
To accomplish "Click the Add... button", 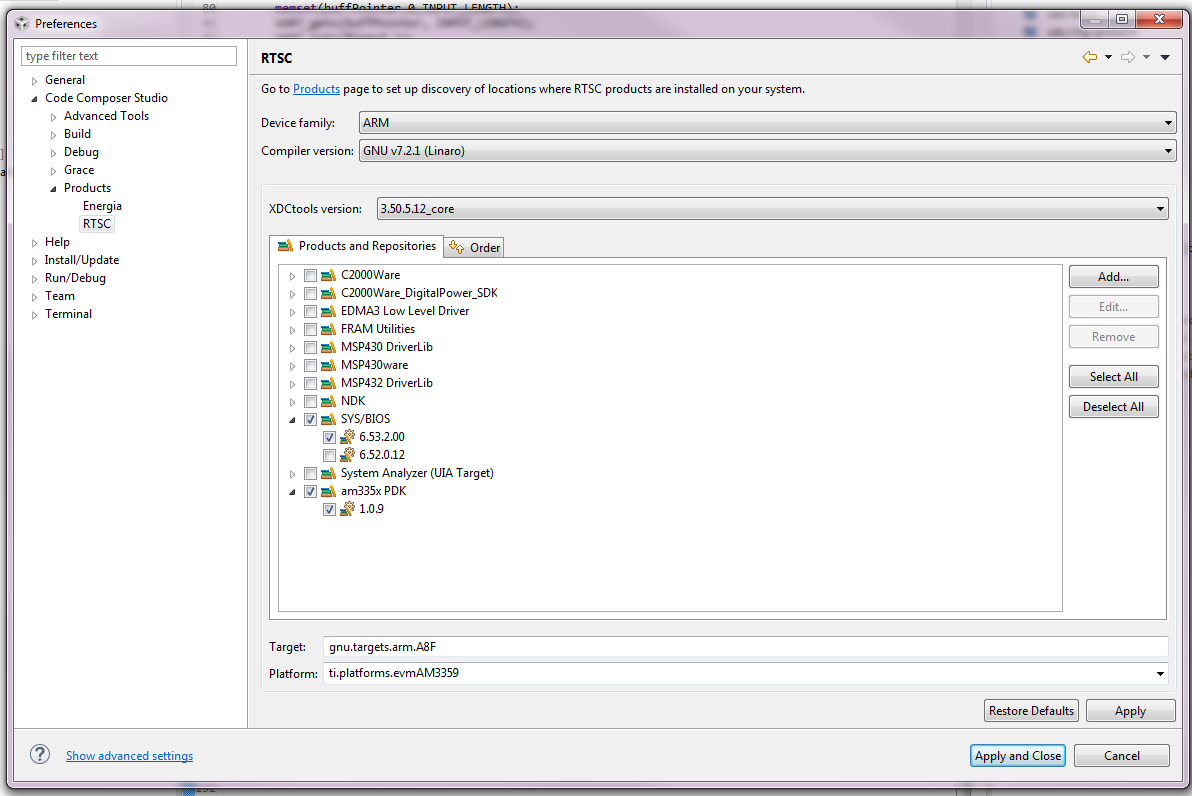I will pos(1114,277).
